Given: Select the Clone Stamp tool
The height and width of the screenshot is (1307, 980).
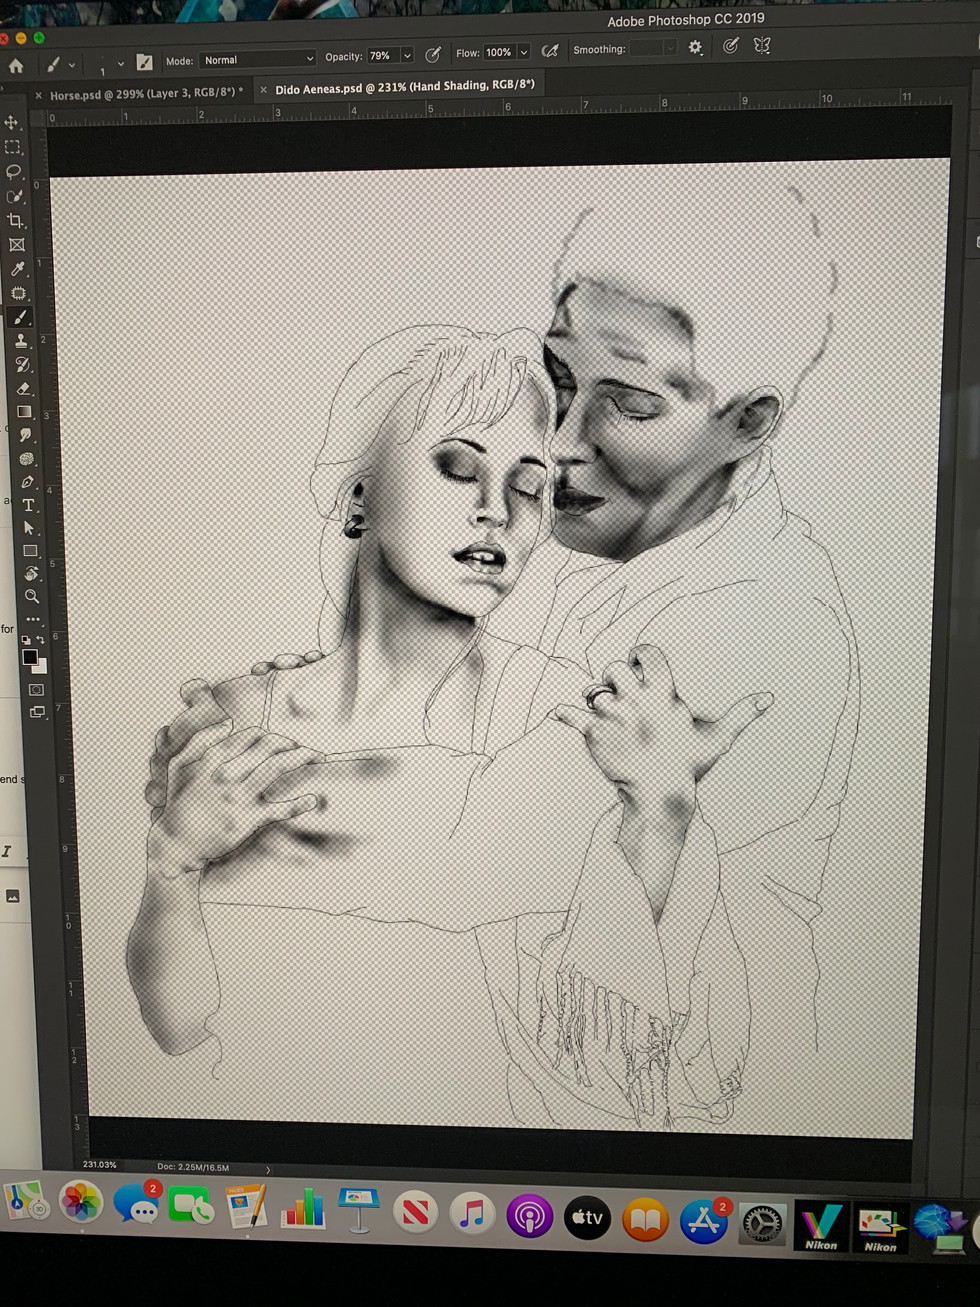Looking at the screenshot, I should [x=21, y=341].
